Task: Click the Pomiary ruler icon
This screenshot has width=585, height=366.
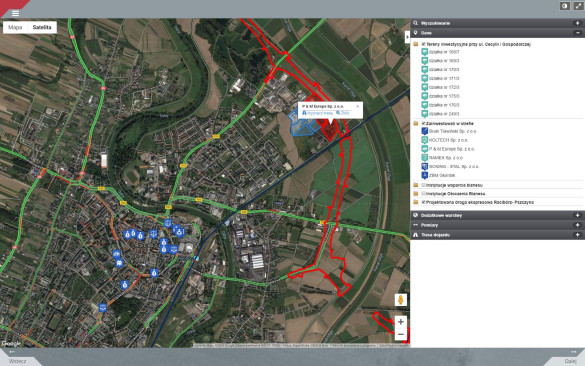Action: tap(415, 225)
